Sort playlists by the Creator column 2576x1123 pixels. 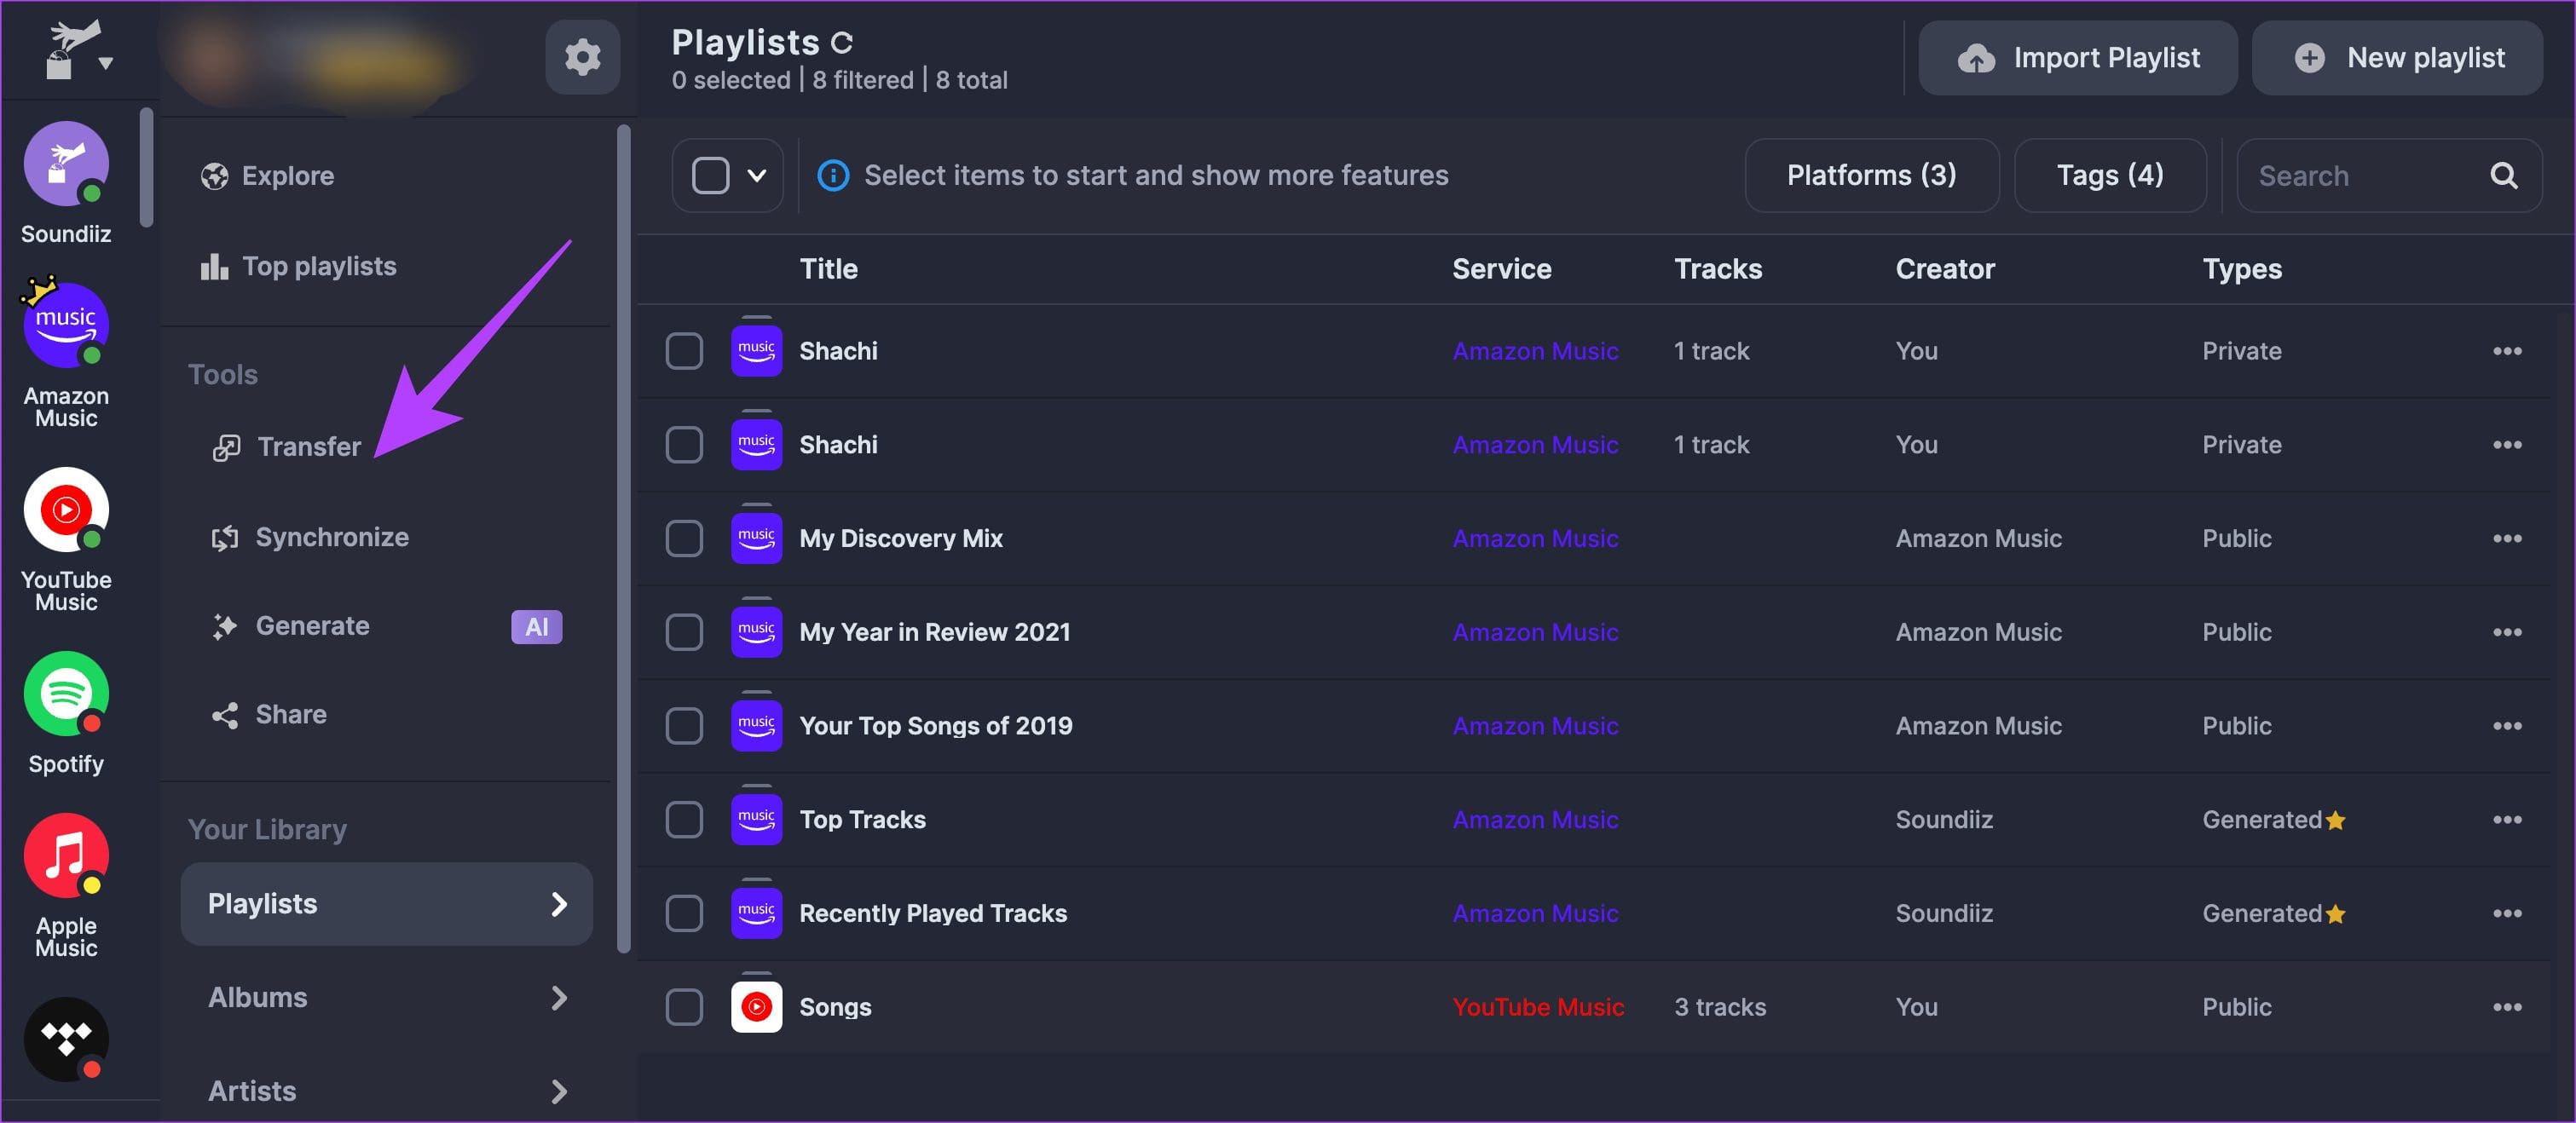[1945, 270]
